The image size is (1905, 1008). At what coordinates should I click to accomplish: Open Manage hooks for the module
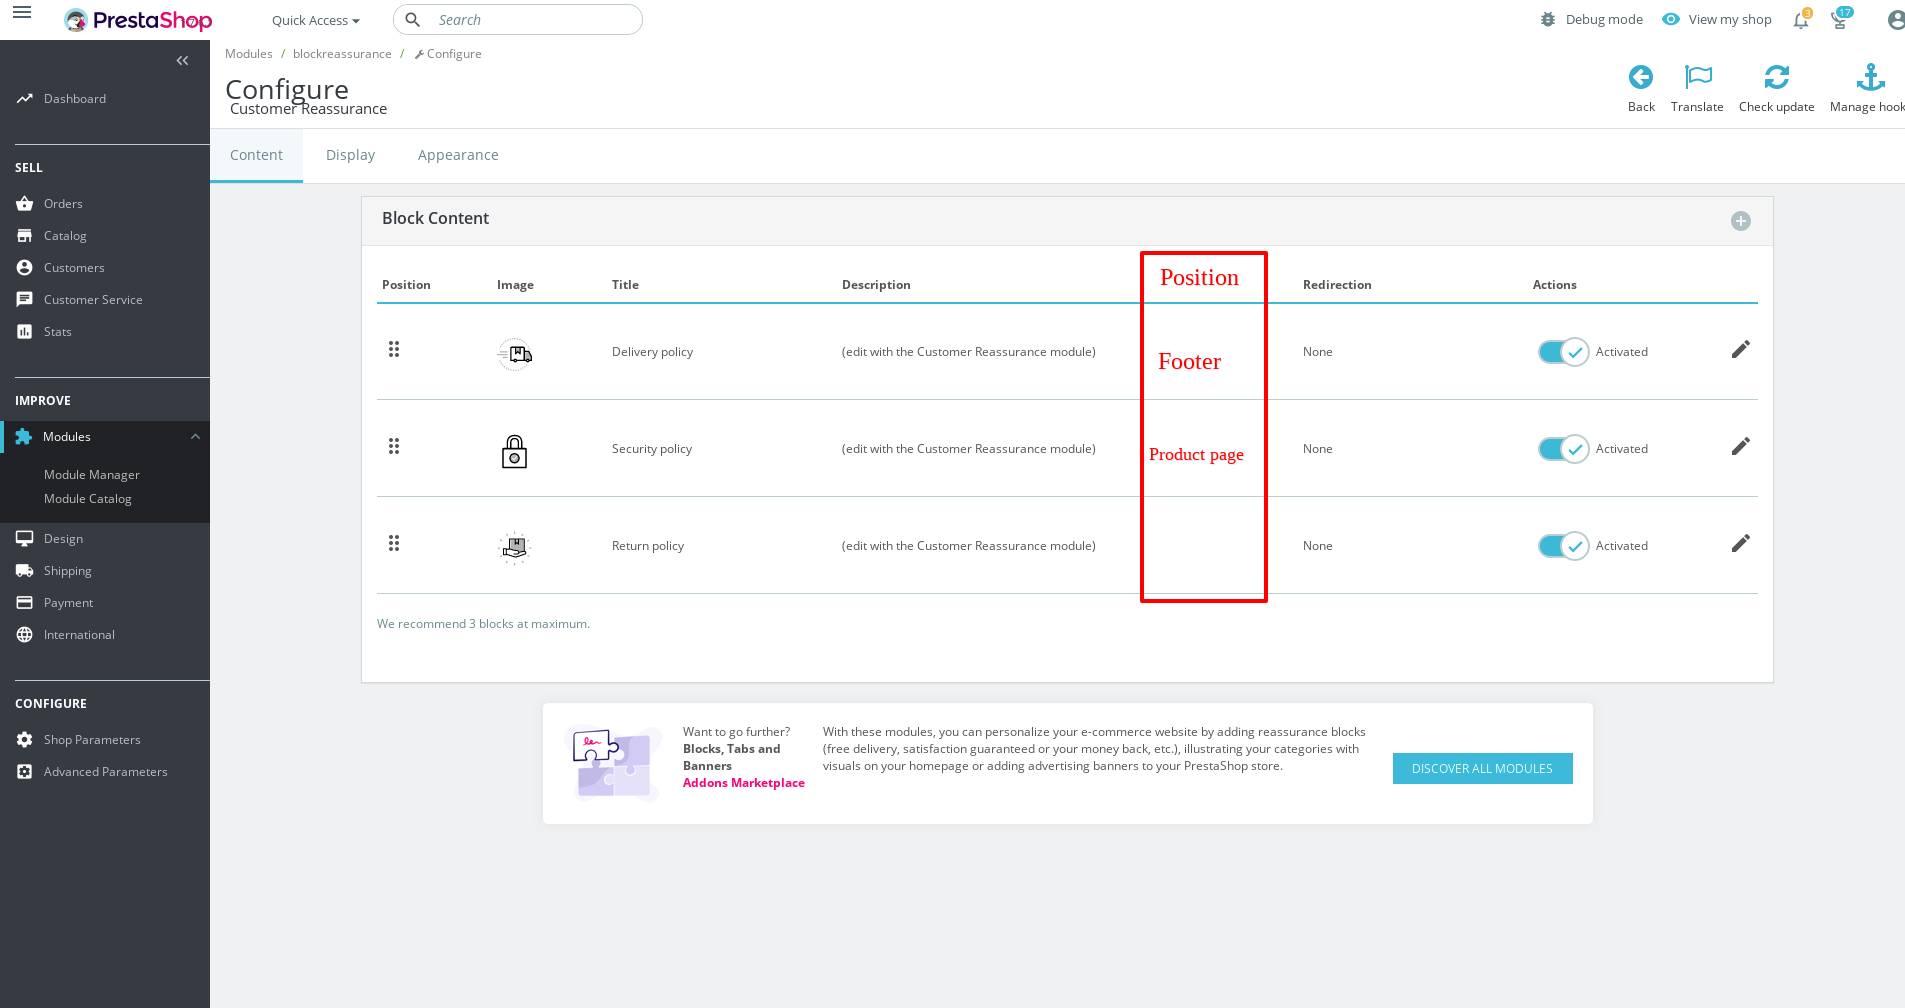[1868, 77]
